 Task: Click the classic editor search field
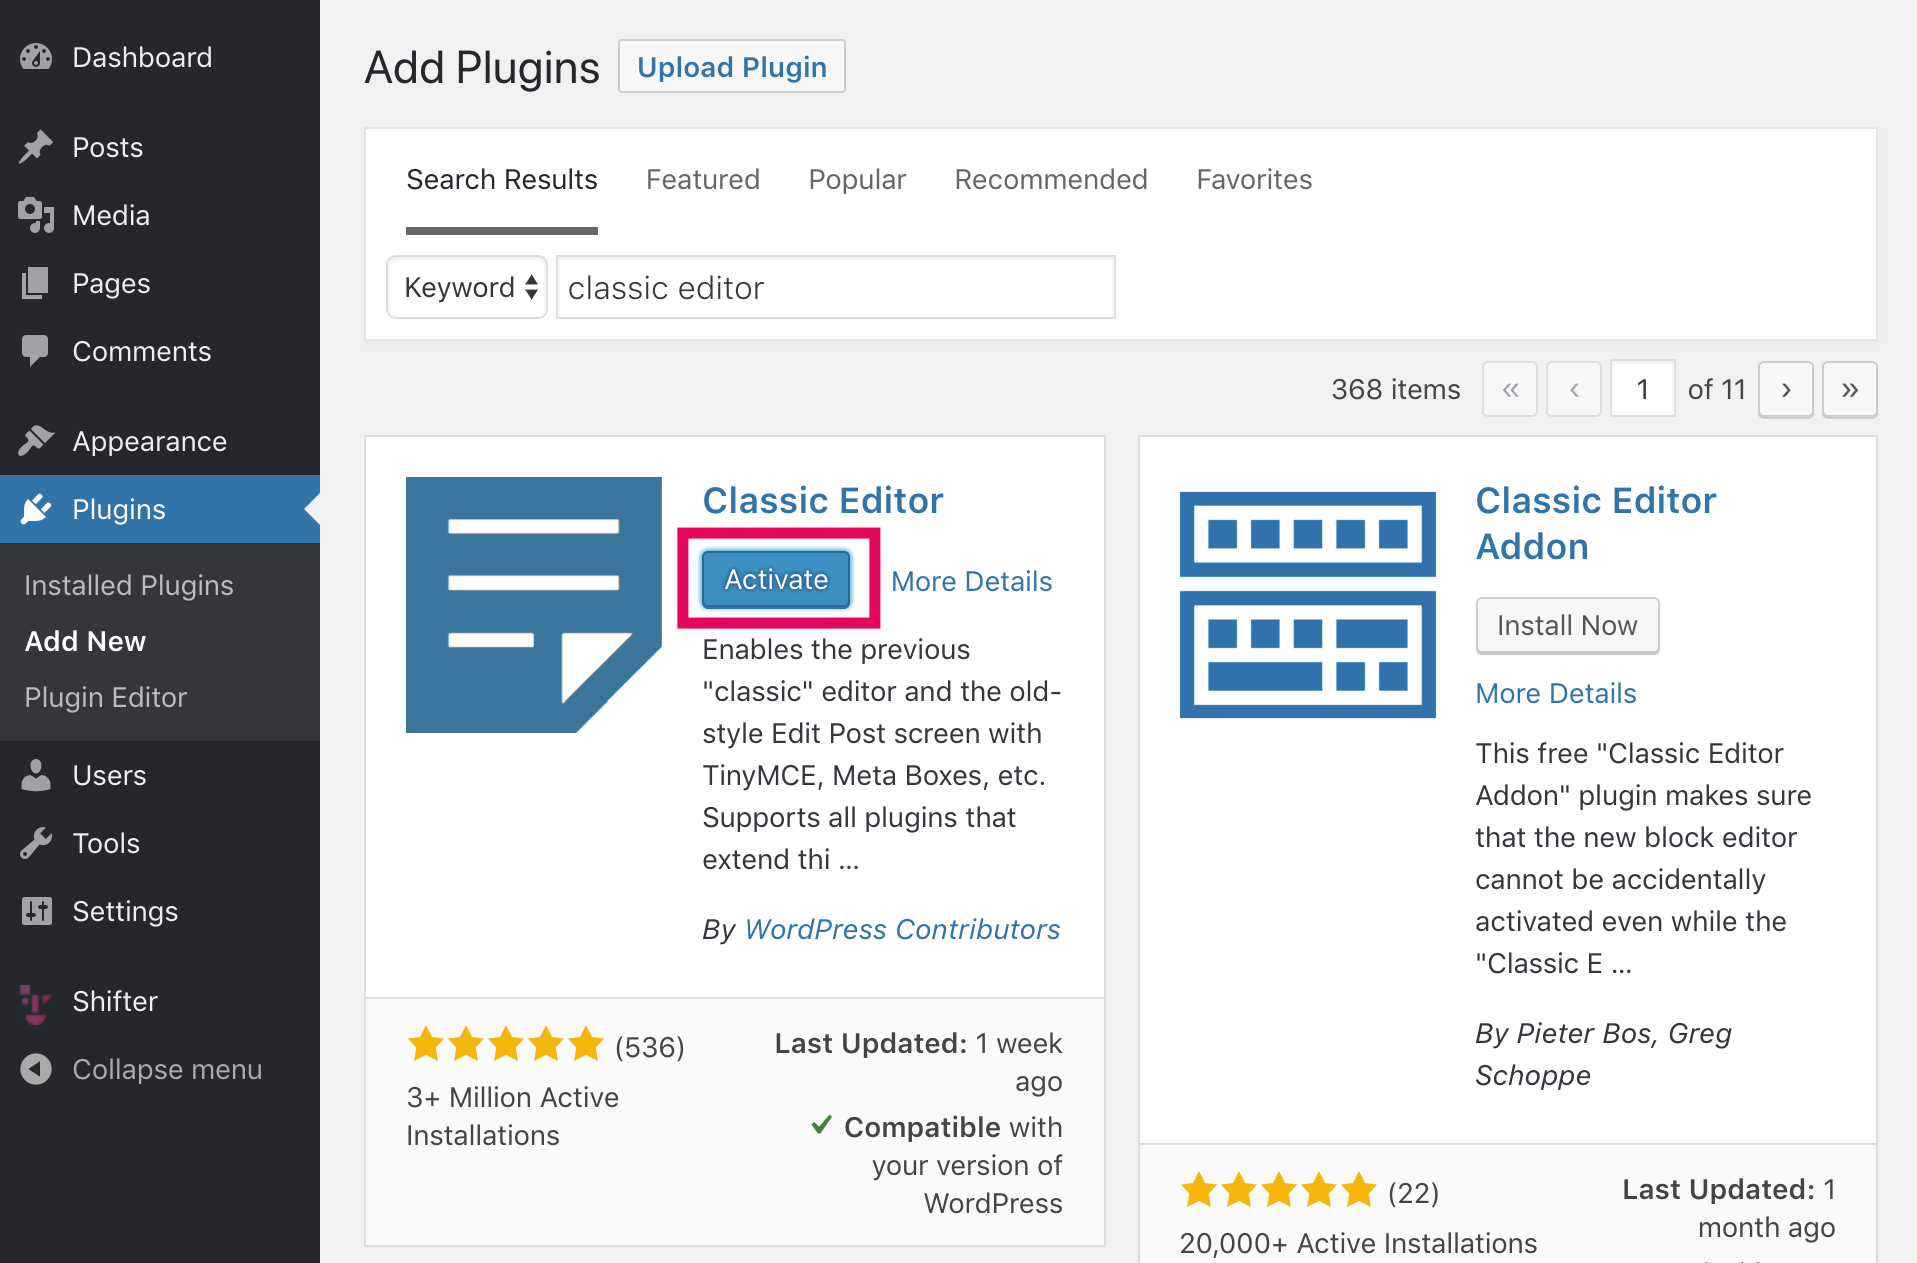835,287
